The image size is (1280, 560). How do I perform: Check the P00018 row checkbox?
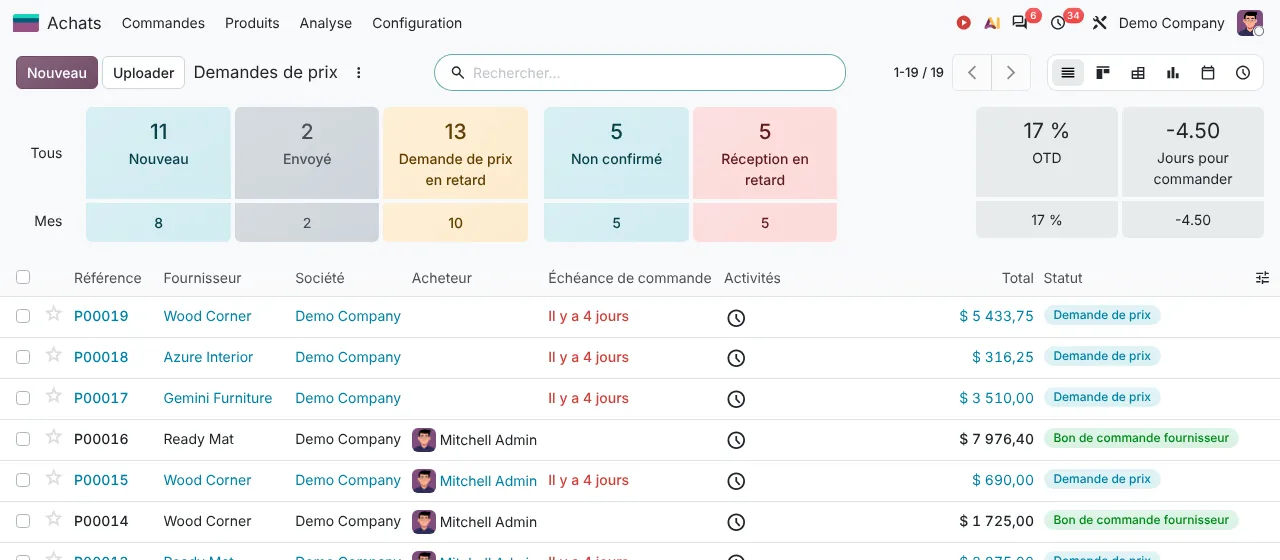point(23,357)
